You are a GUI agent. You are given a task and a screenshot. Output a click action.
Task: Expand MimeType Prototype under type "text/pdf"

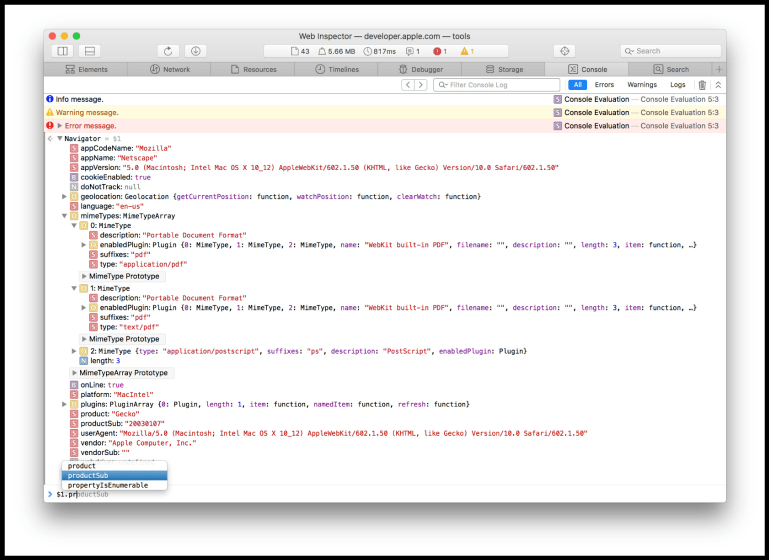[x=123, y=339]
